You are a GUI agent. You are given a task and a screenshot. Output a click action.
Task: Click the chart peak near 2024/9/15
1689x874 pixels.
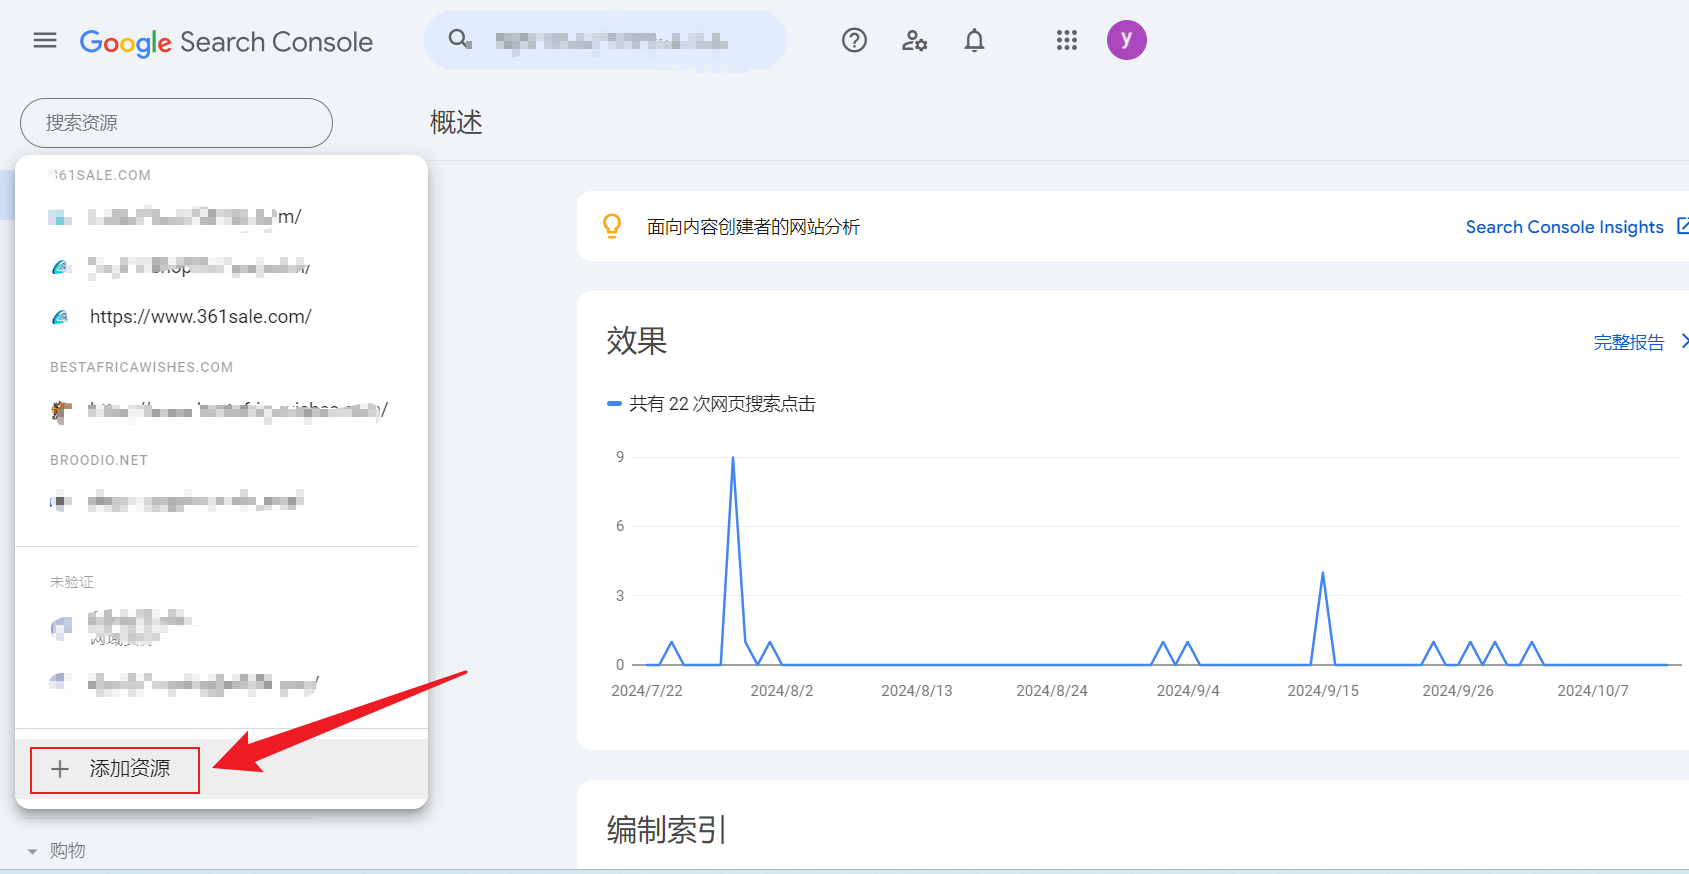pyautogui.click(x=1322, y=574)
